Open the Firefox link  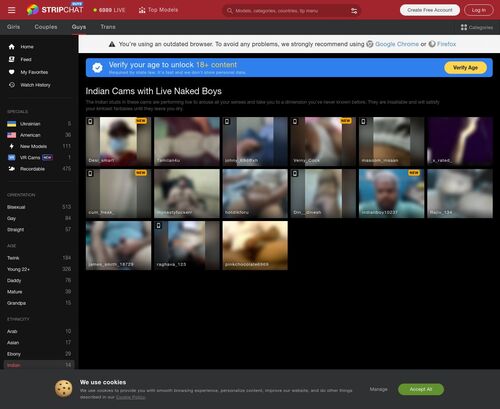coord(446,44)
